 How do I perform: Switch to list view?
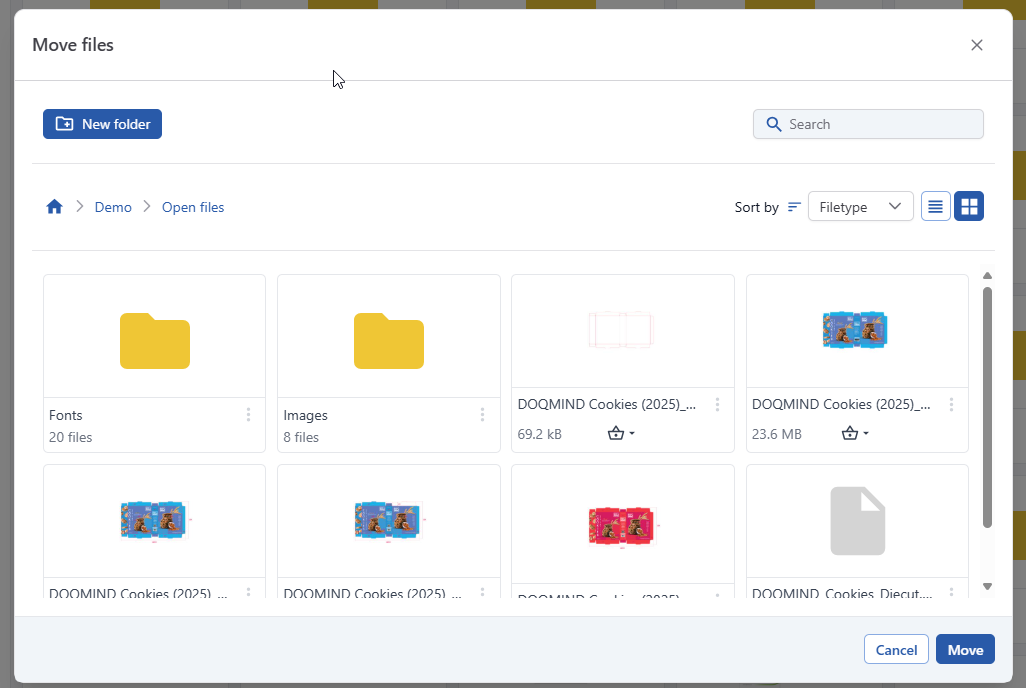936,206
